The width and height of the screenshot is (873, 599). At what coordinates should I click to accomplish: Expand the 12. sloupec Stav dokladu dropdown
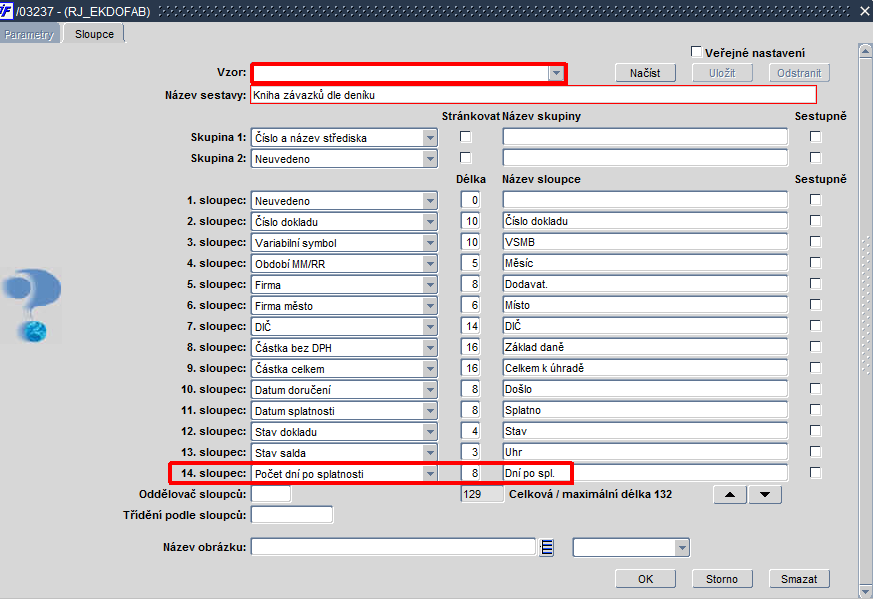429,431
